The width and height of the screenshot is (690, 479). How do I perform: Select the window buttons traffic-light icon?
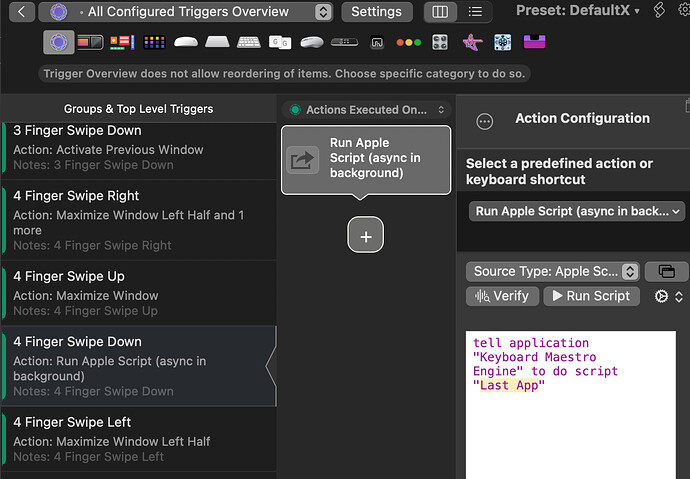(x=409, y=43)
